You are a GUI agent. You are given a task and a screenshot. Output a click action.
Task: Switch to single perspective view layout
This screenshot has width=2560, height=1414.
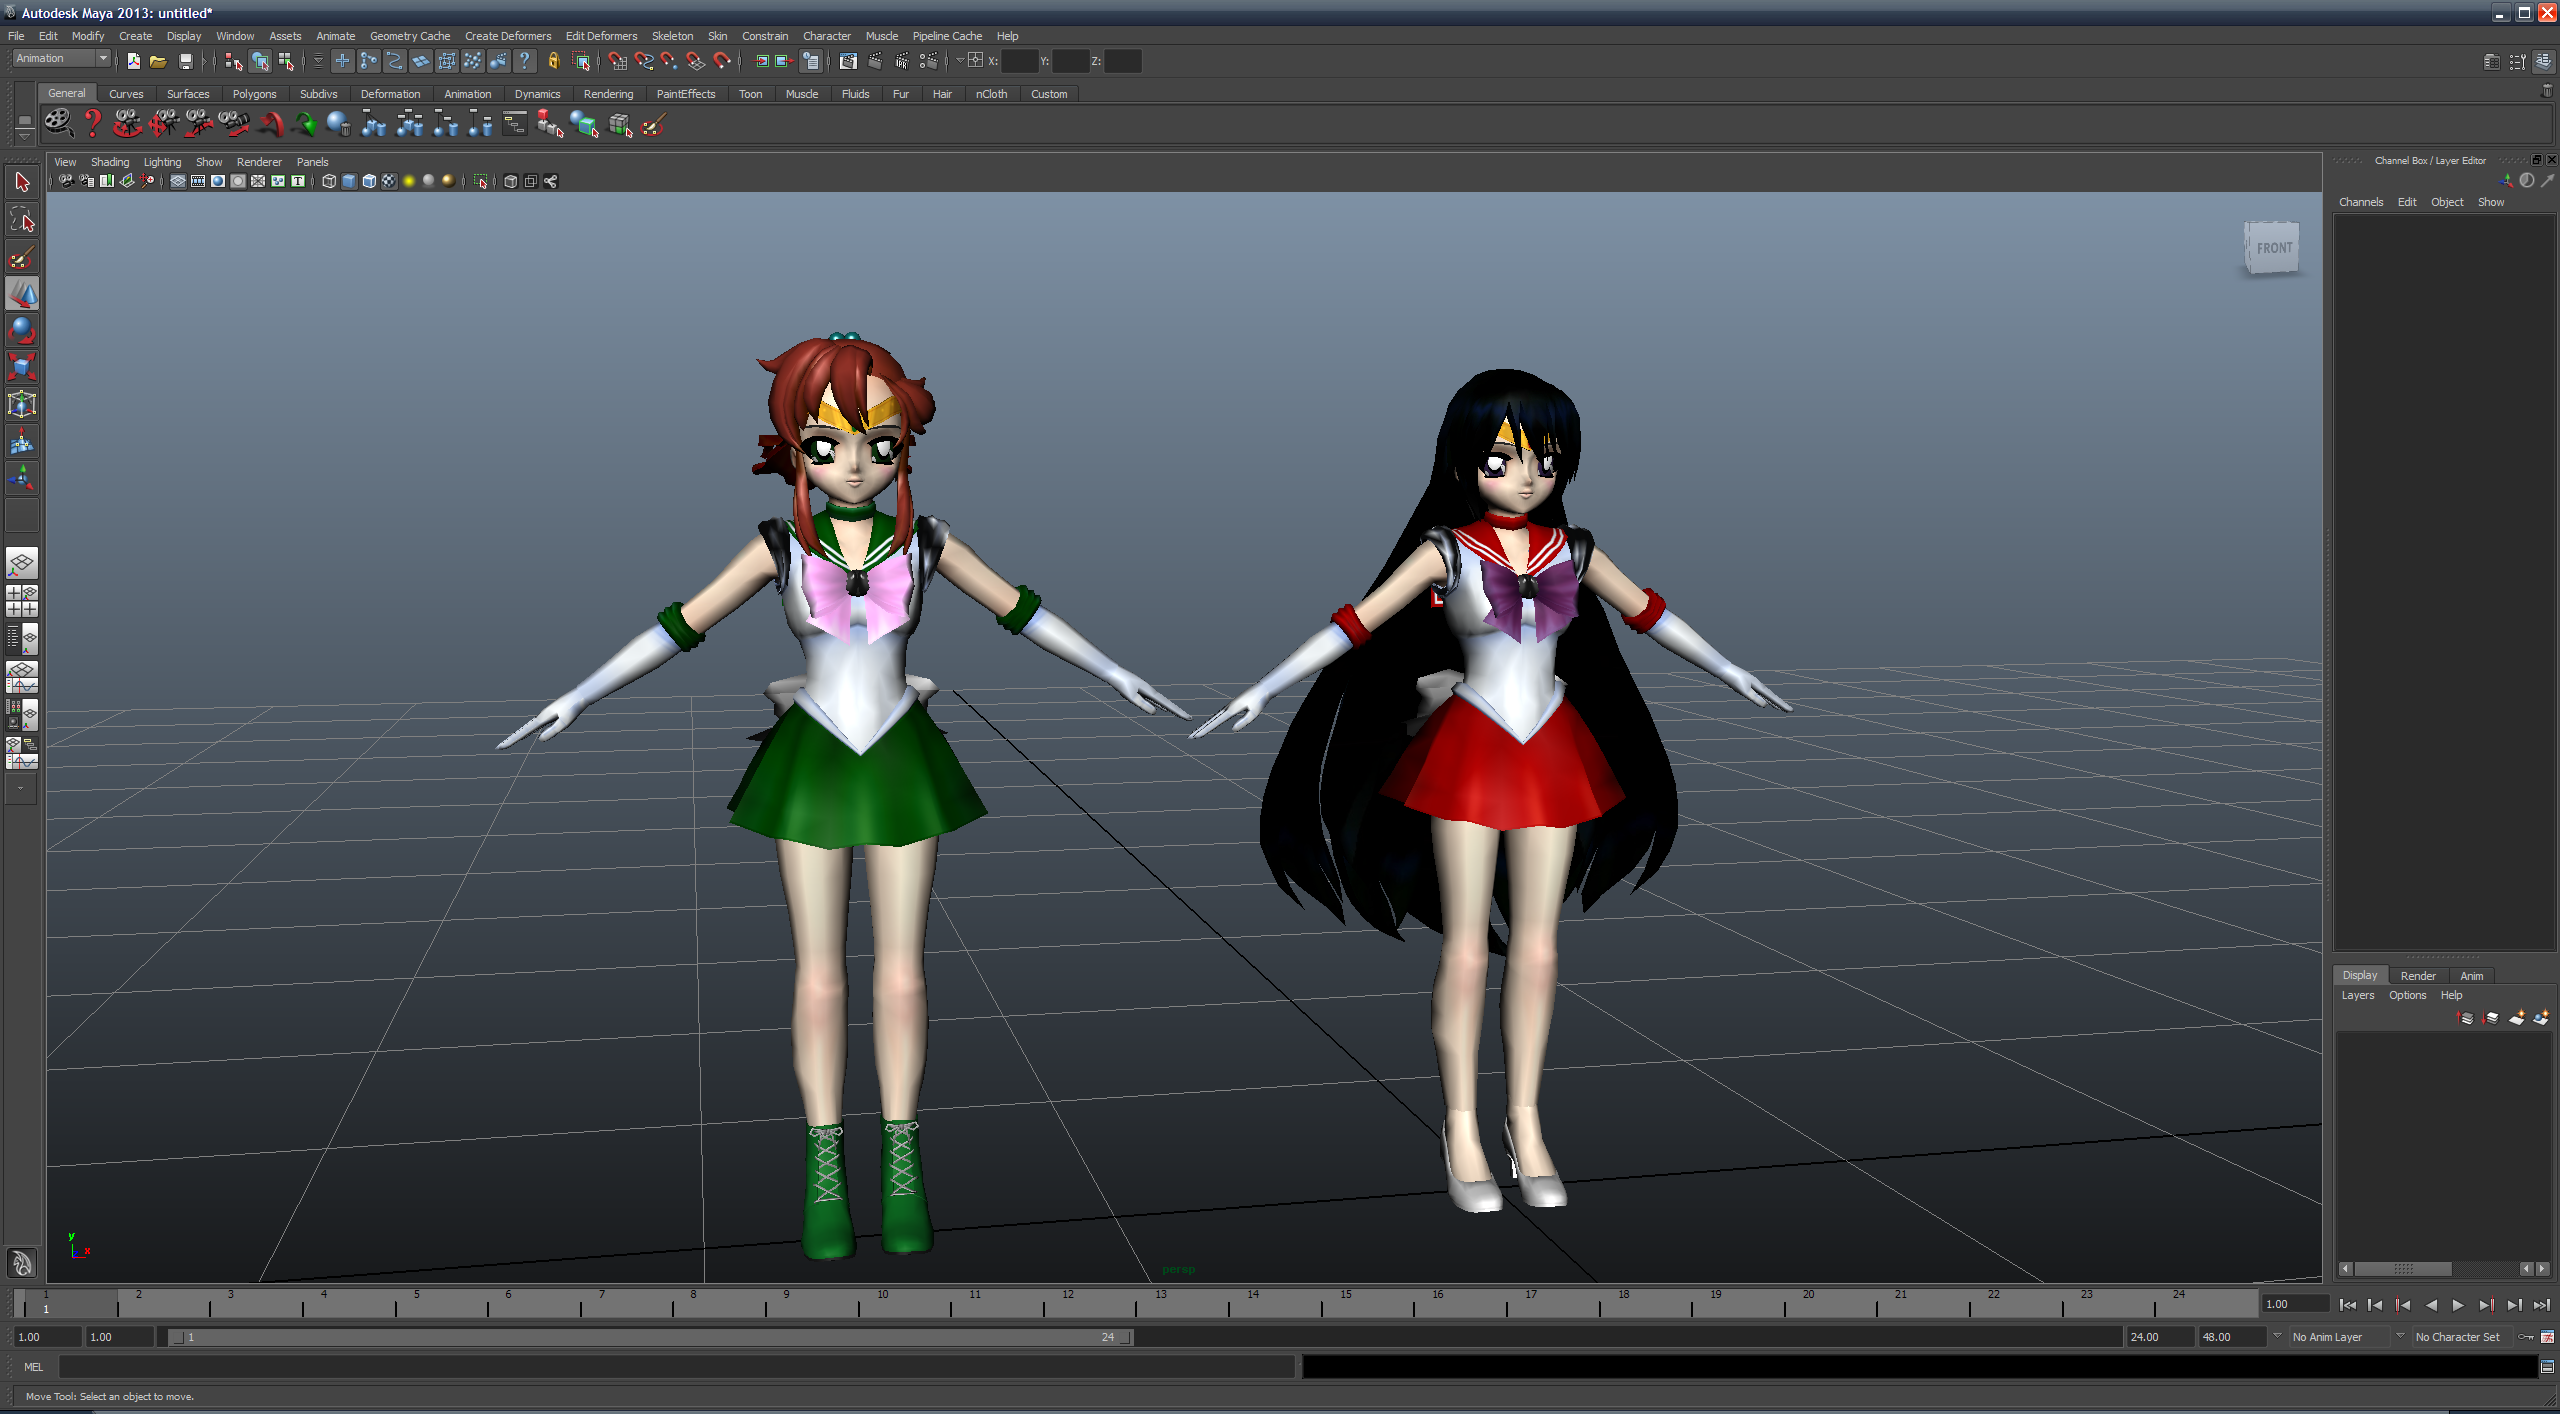[x=22, y=564]
